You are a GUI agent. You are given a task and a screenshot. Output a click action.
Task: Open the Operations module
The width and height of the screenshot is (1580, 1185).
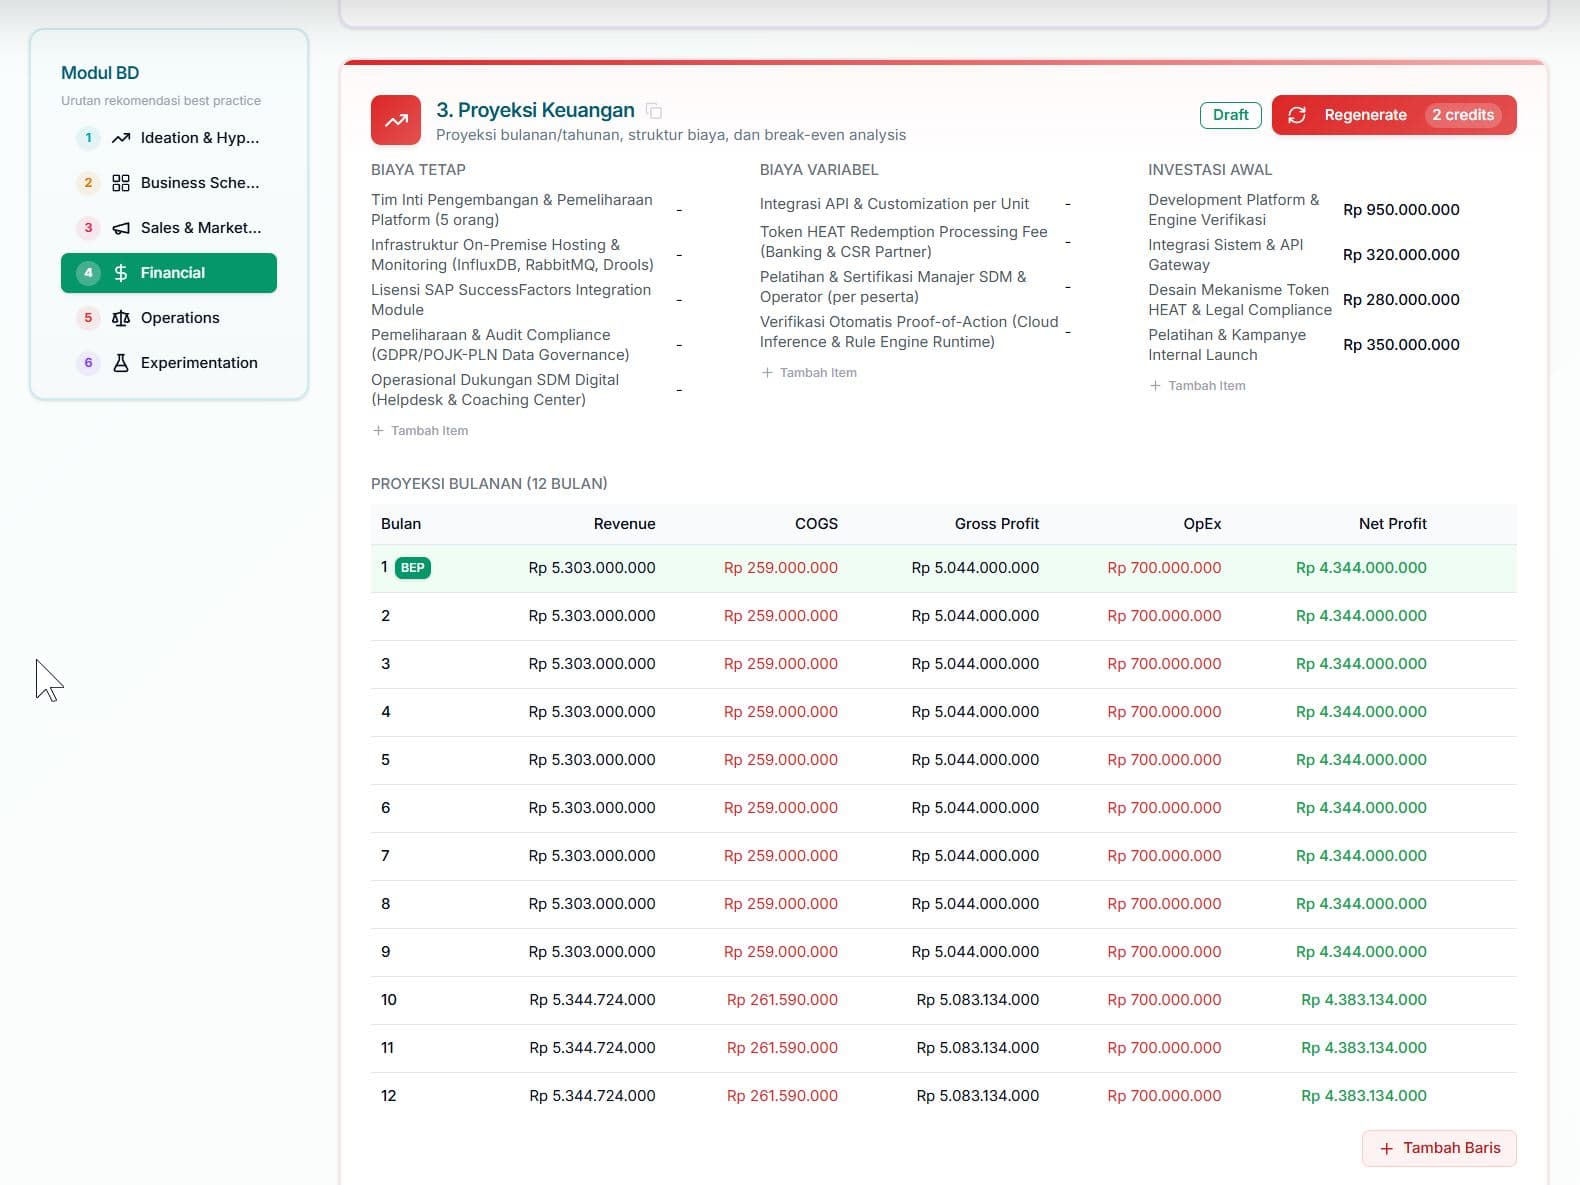[169, 318]
